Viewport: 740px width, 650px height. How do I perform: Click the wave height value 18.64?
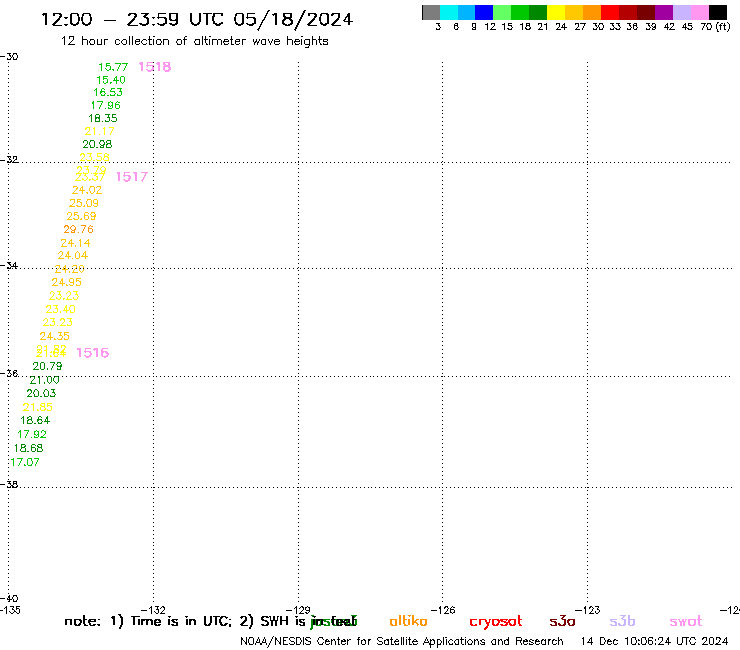pos(35,420)
